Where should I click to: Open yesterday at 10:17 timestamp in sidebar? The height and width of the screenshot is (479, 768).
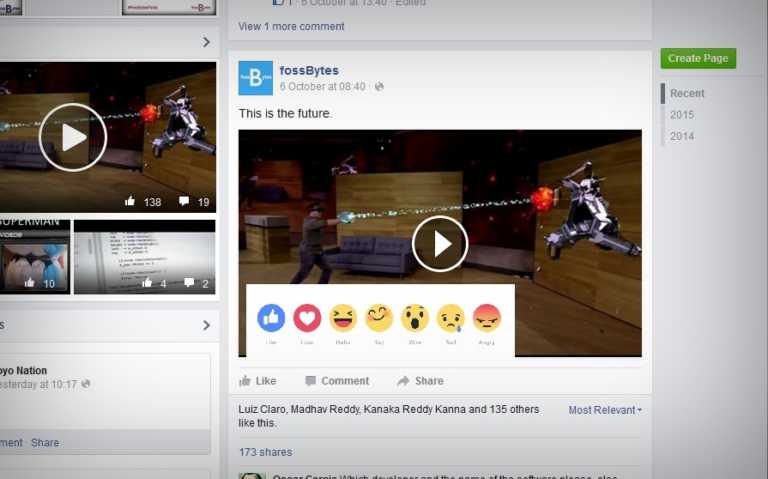39,384
